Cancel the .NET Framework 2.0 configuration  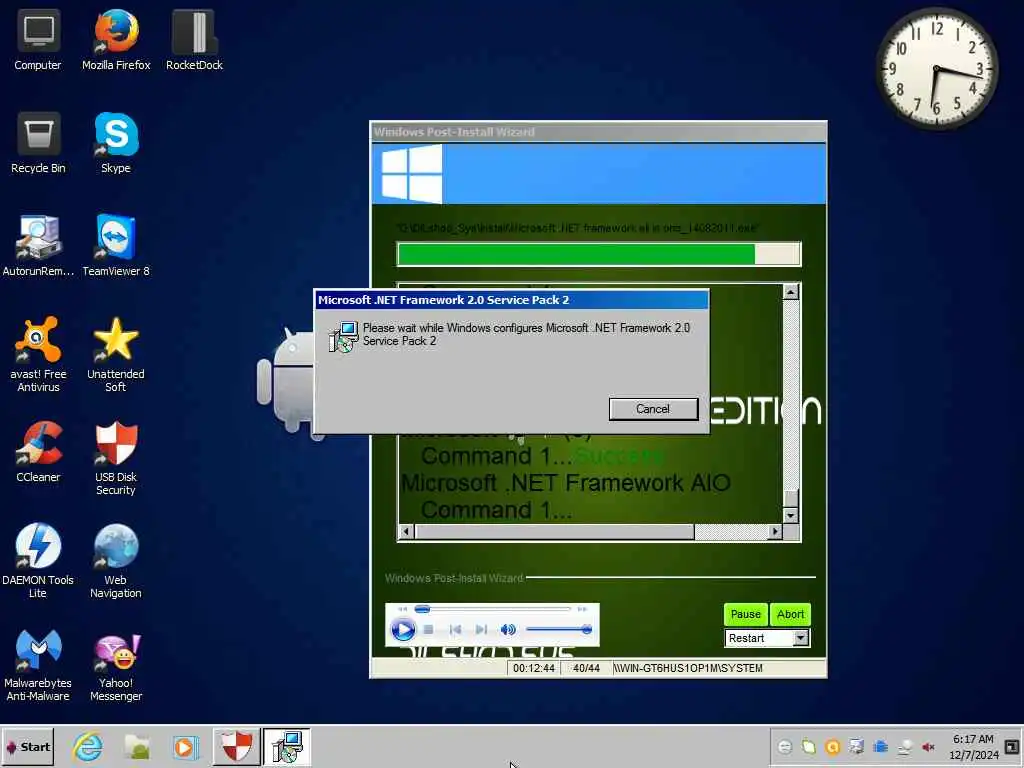click(653, 409)
